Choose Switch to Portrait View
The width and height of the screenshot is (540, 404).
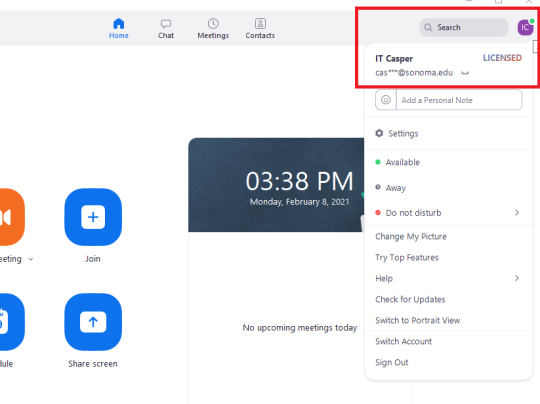click(x=417, y=320)
